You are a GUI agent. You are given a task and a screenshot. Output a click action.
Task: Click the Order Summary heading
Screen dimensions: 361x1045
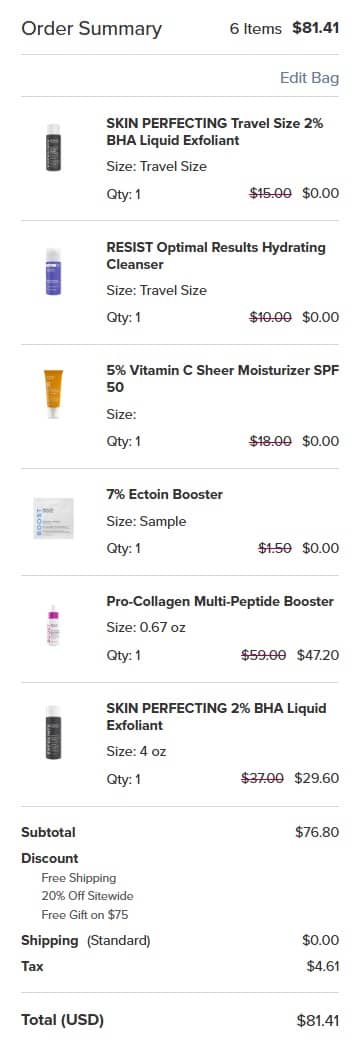point(91,29)
